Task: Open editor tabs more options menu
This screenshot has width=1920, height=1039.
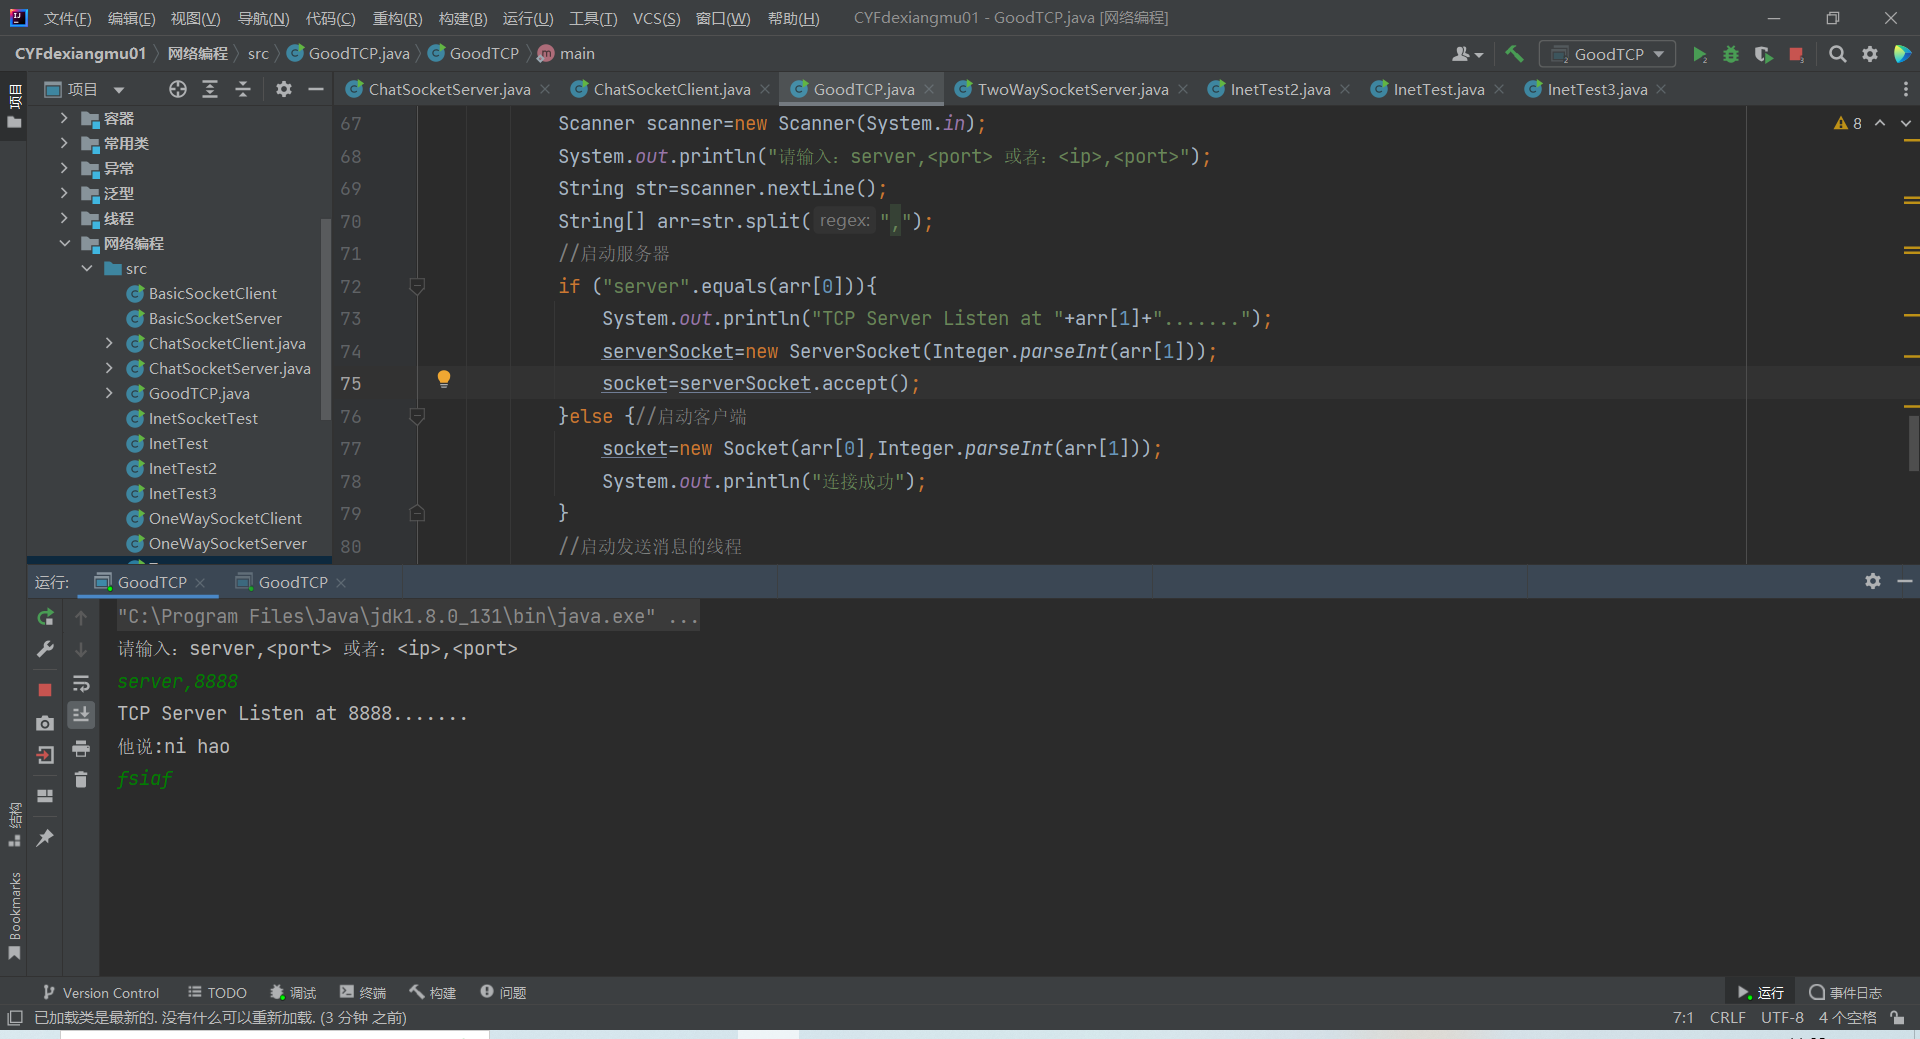Action: (1905, 89)
